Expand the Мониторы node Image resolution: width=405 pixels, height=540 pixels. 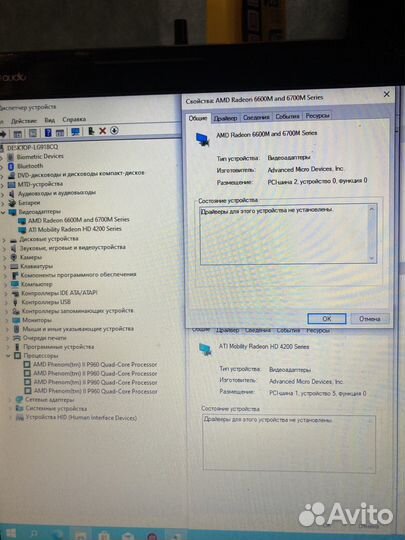tap(7, 321)
